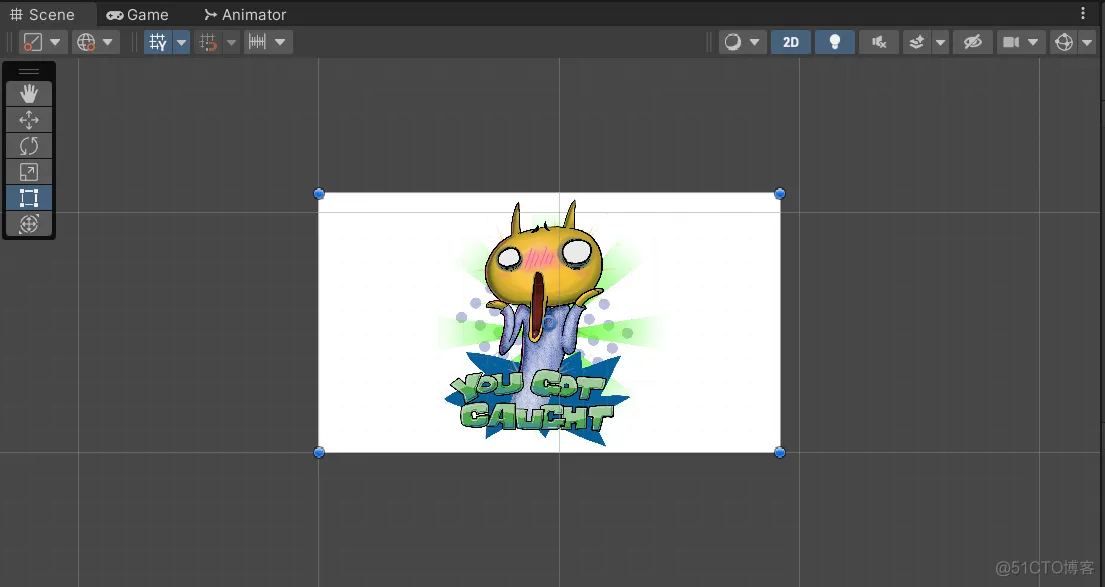Viewport: 1105px width, 587px height.
Task: Click the You Got Caught image
Action: click(x=549, y=323)
